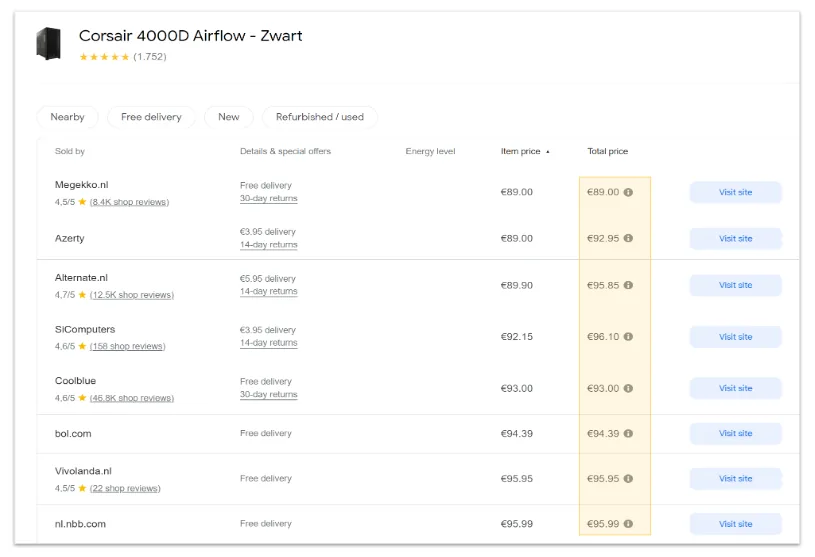The width and height of the screenshot is (815, 557).
Task: Open Vivolanda.nl 22 shop reviews
Action: (125, 488)
